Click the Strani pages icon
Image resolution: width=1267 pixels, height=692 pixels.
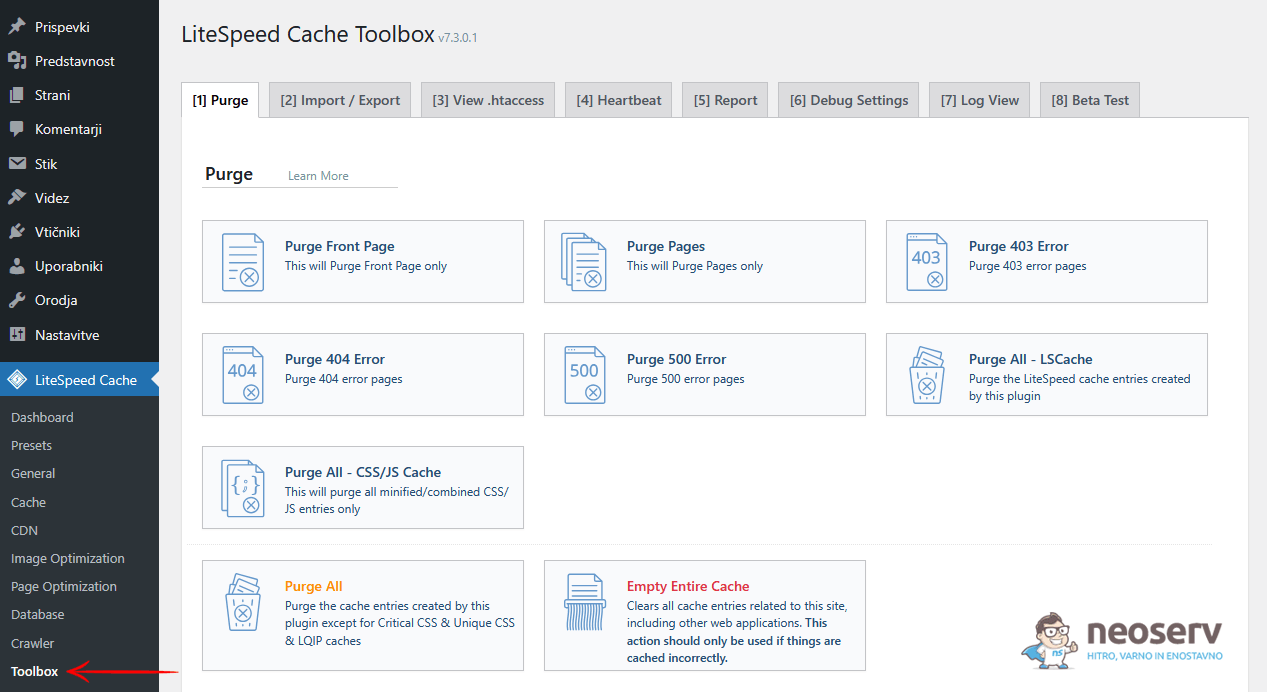point(17,95)
